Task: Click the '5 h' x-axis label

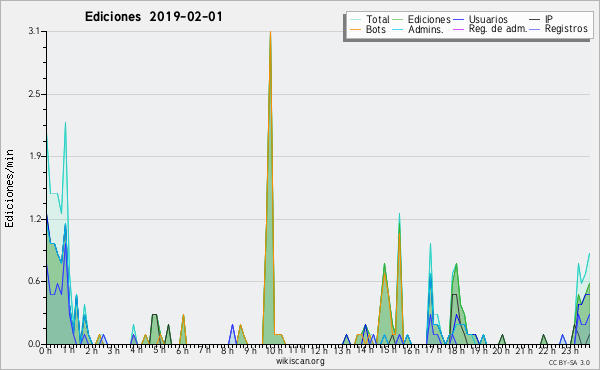Action: [159, 350]
